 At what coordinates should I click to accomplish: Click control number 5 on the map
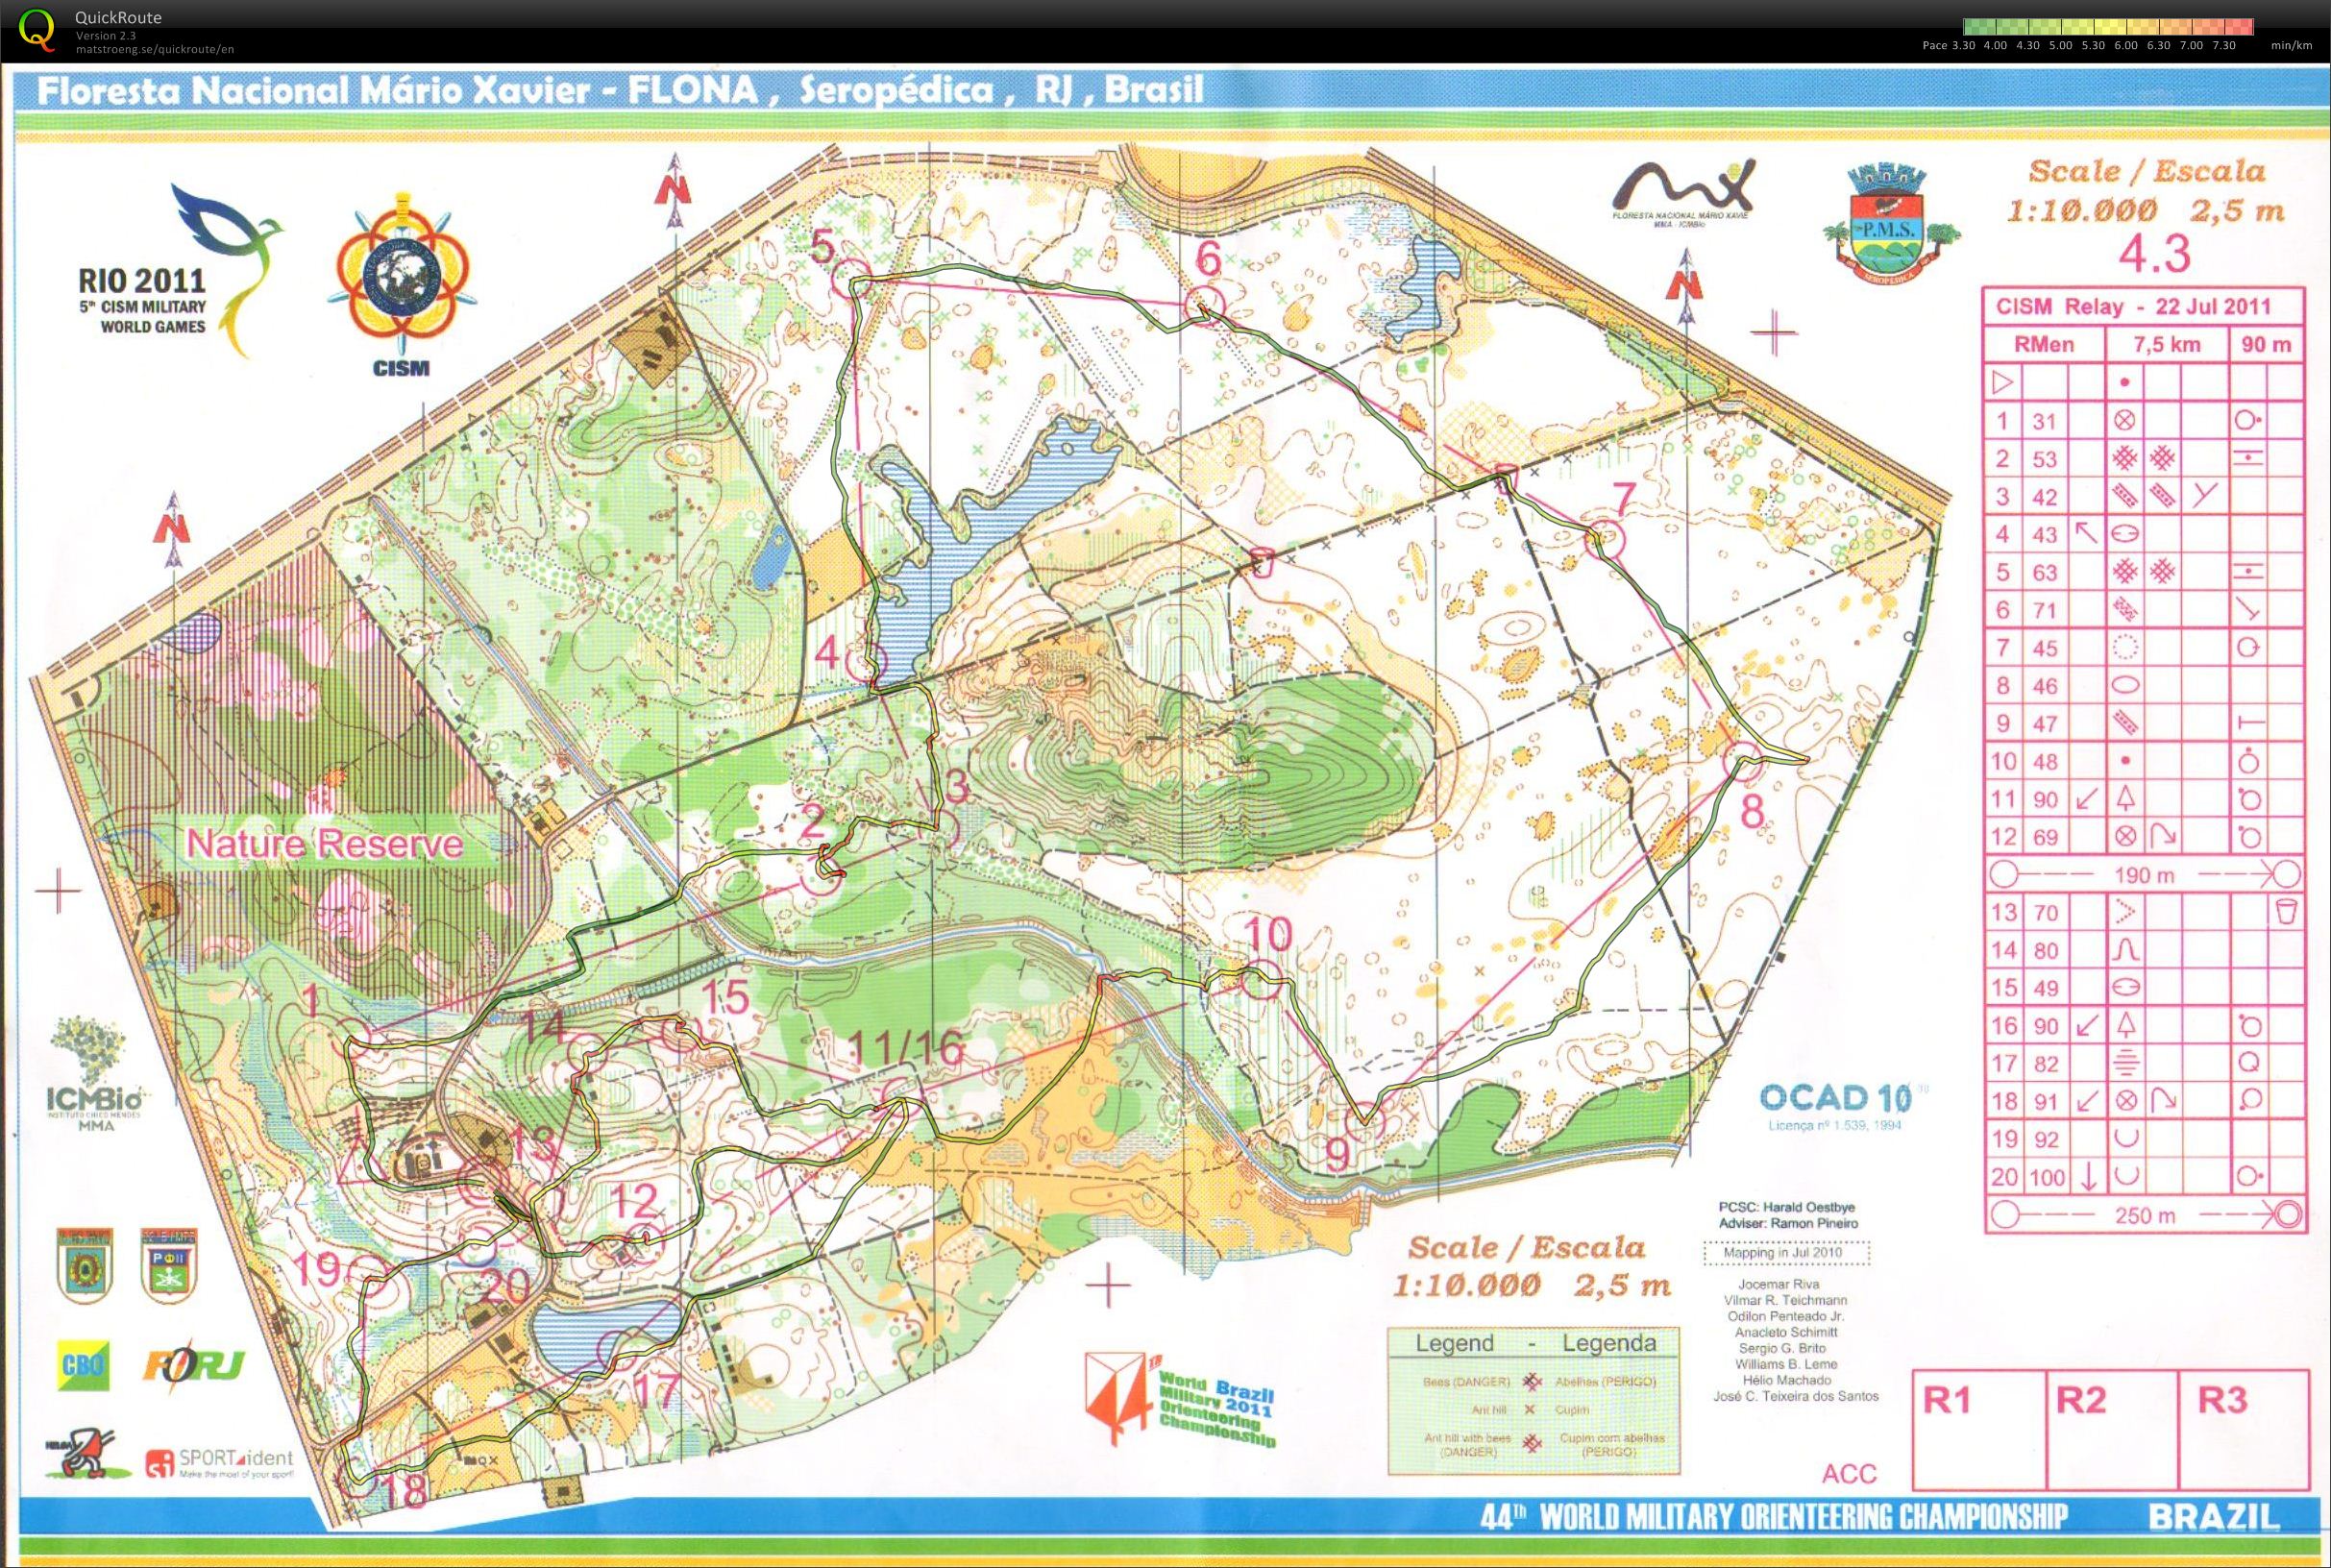click(823, 245)
